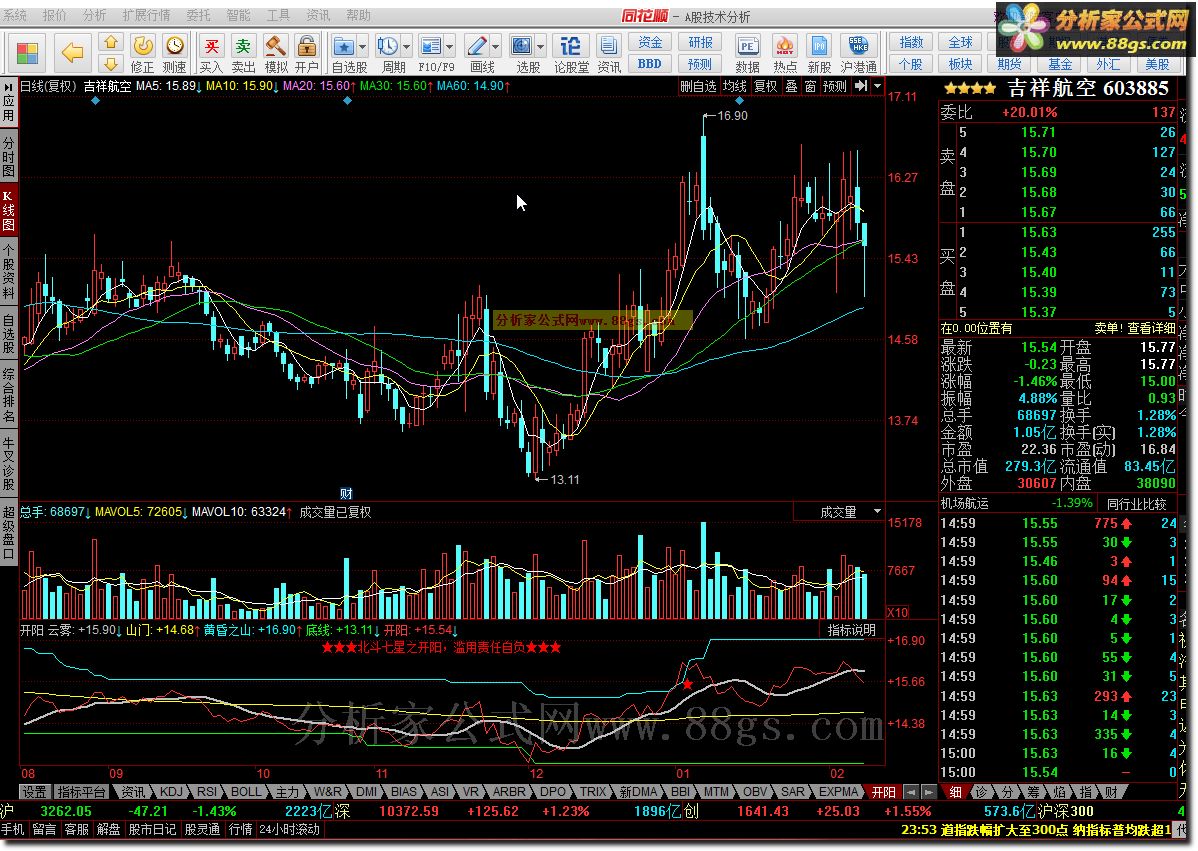Click the 财 marker on the chart
This screenshot has width=1198, height=851.
pyautogui.click(x=345, y=493)
